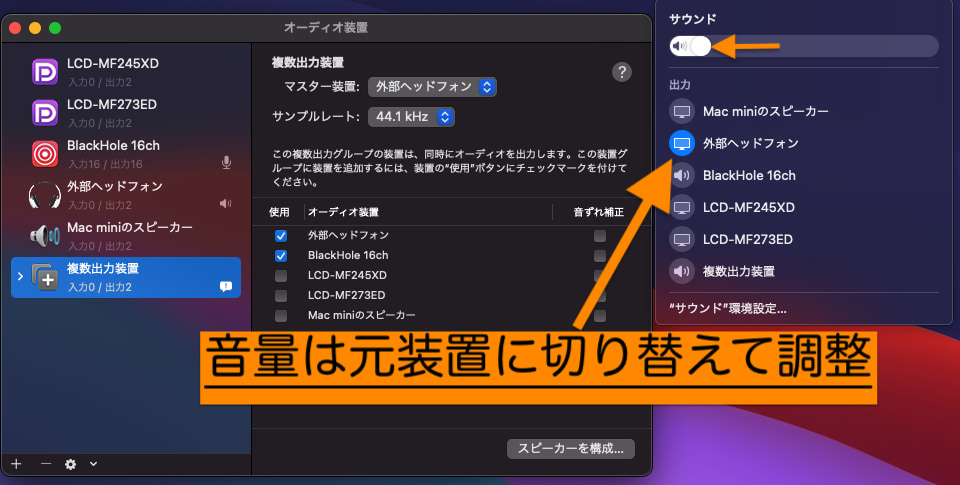Click highlighted 外部ヘッドフォン icon in Sound panel
This screenshot has height=485, width=960.
click(x=682, y=143)
